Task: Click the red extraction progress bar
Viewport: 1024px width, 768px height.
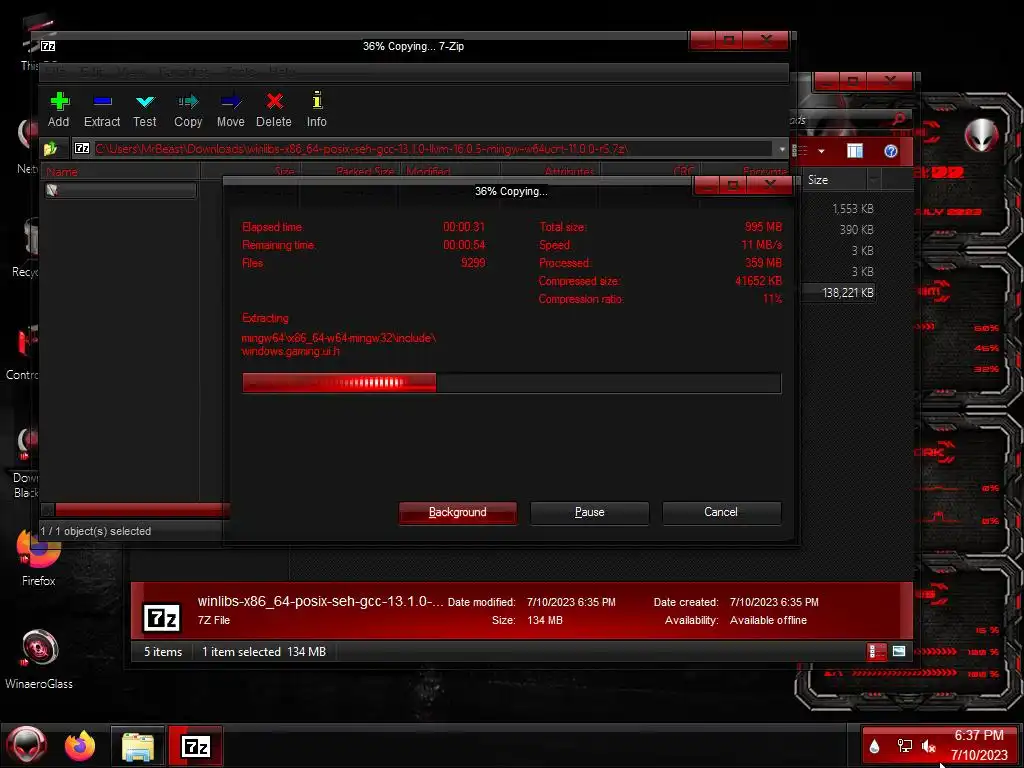Action: pos(511,383)
